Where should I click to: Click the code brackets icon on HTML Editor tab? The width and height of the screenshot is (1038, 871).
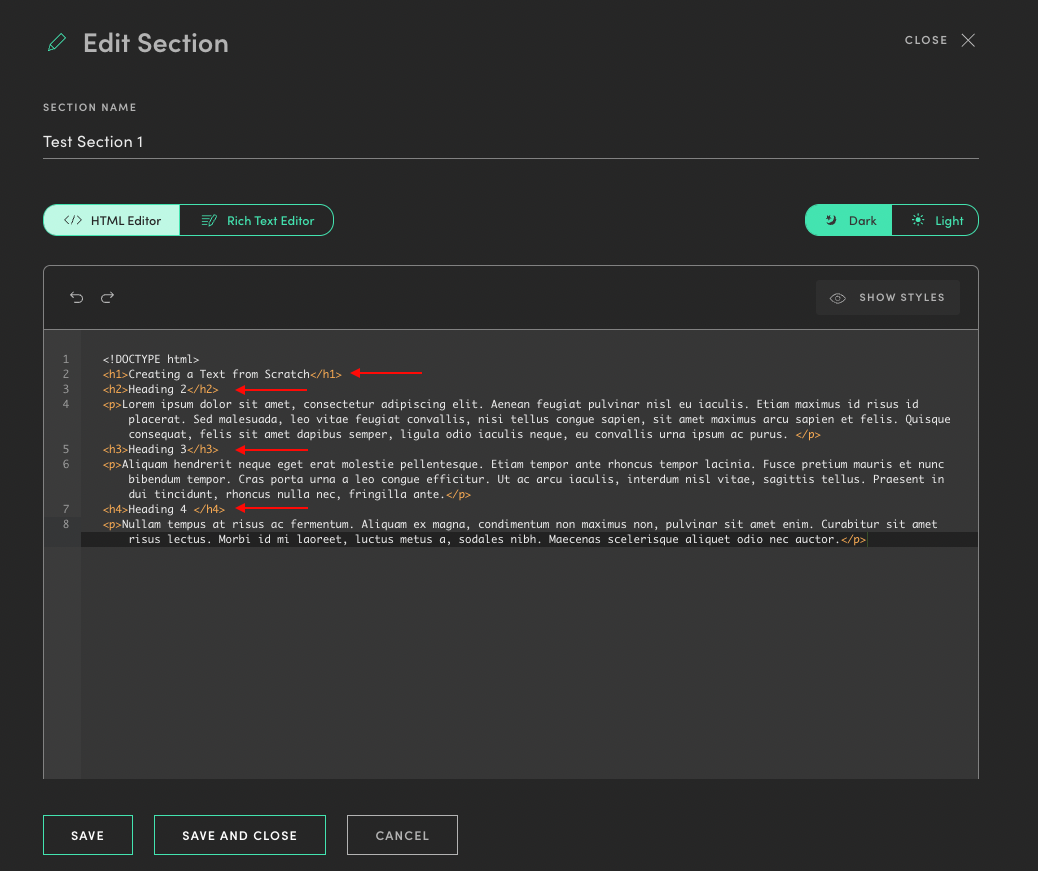tap(71, 220)
